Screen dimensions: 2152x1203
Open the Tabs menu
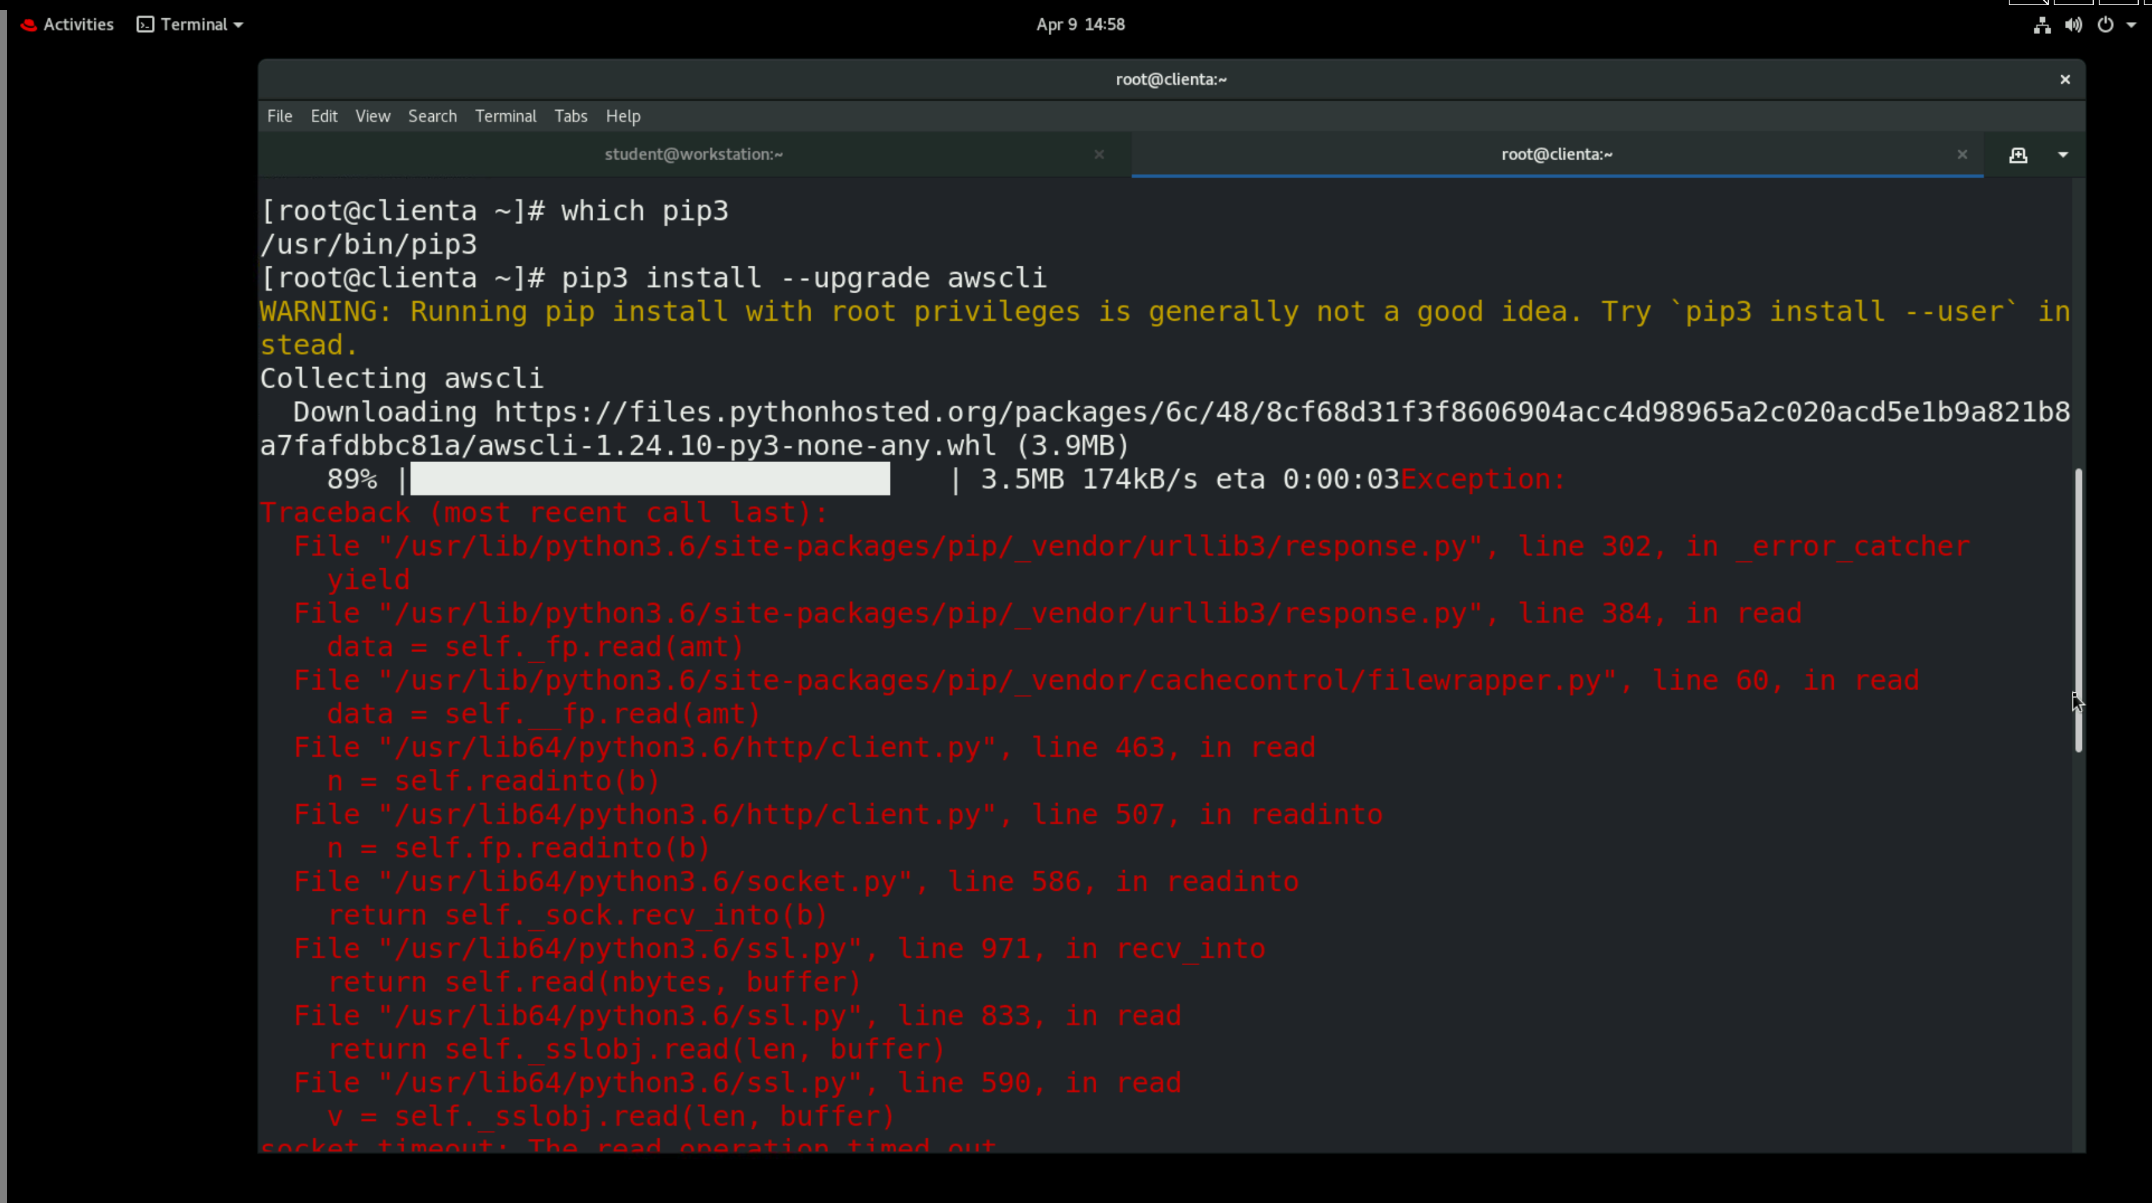pos(570,116)
